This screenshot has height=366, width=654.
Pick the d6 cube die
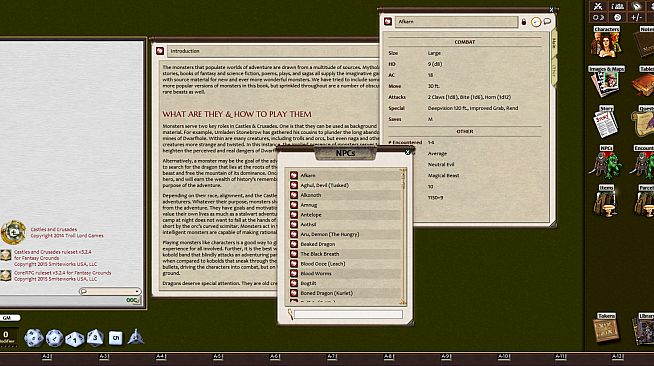click(116, 338)
